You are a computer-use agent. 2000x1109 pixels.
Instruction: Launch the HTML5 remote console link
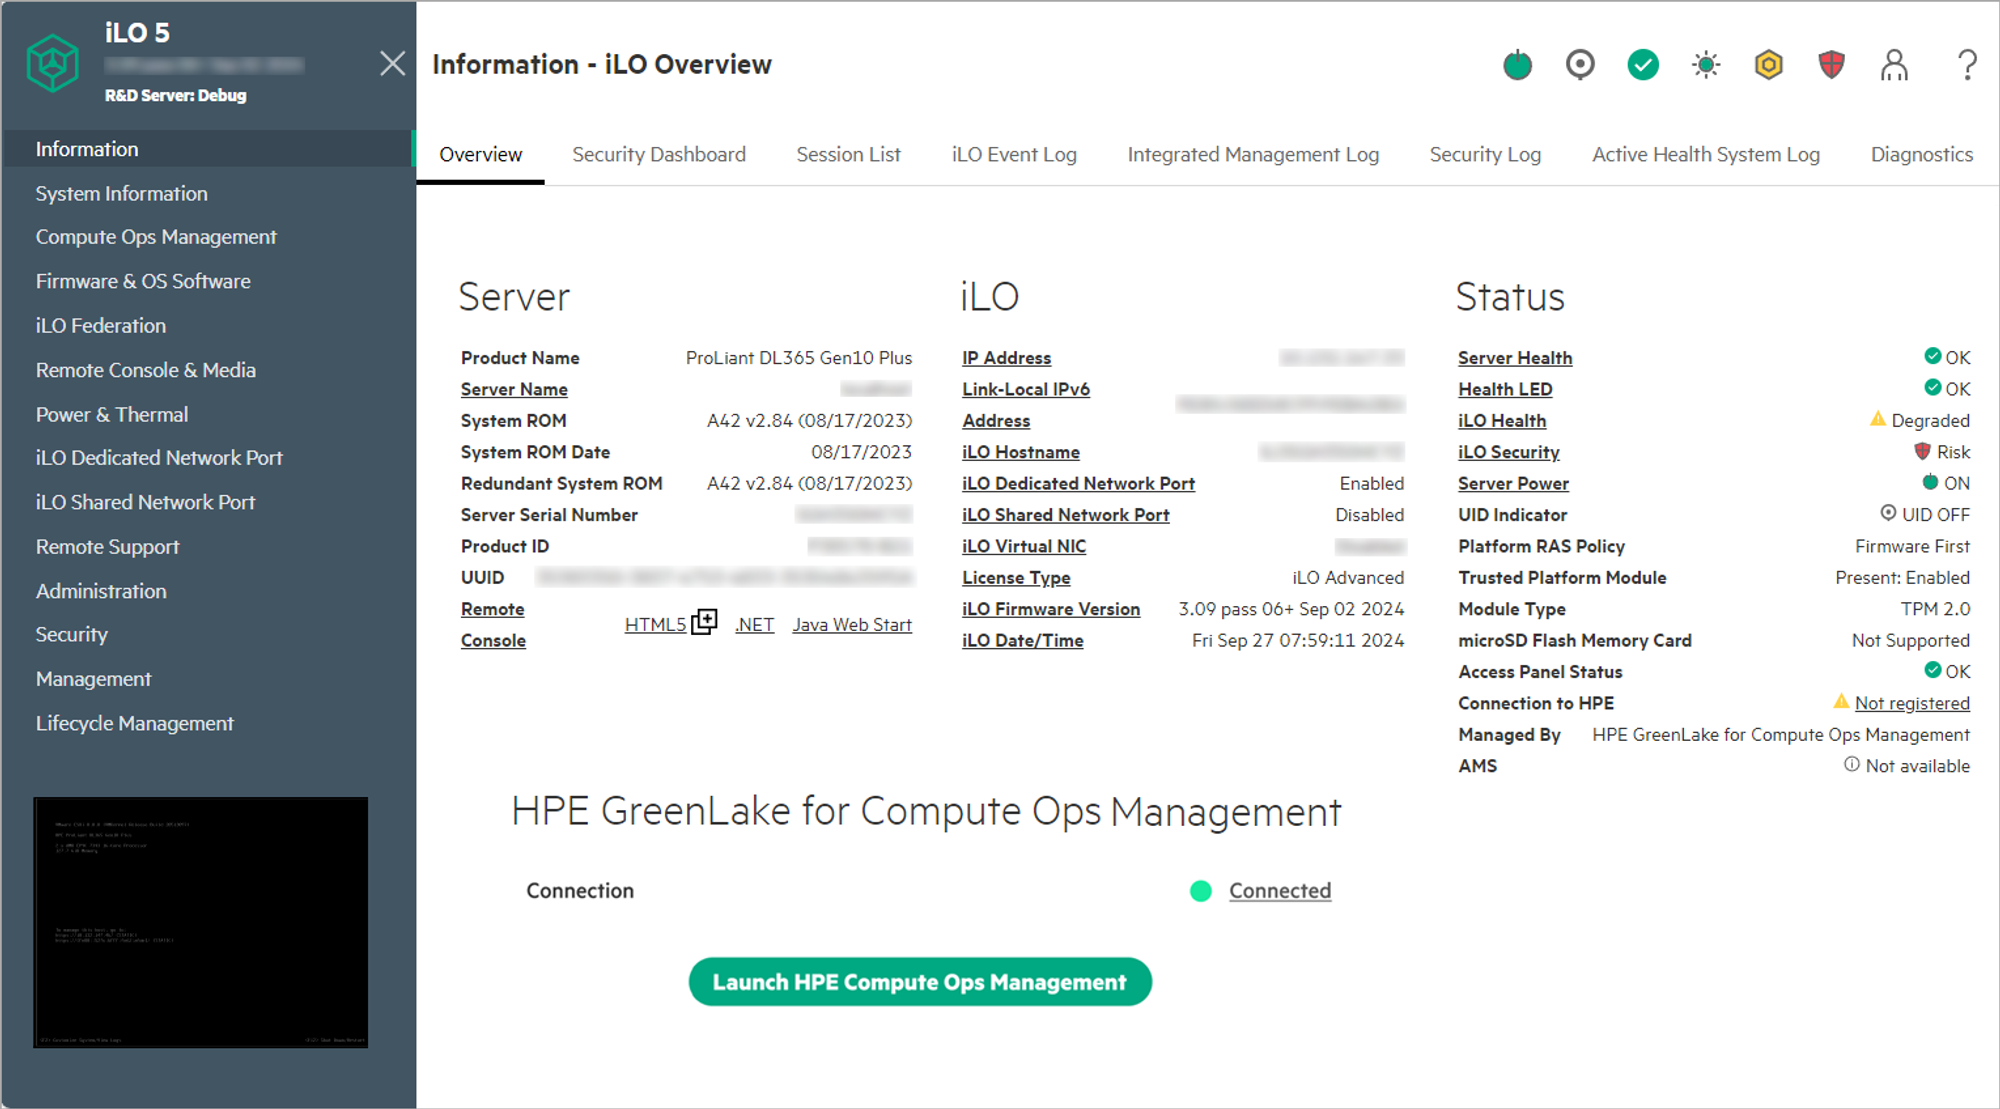(x=655, y=625)
